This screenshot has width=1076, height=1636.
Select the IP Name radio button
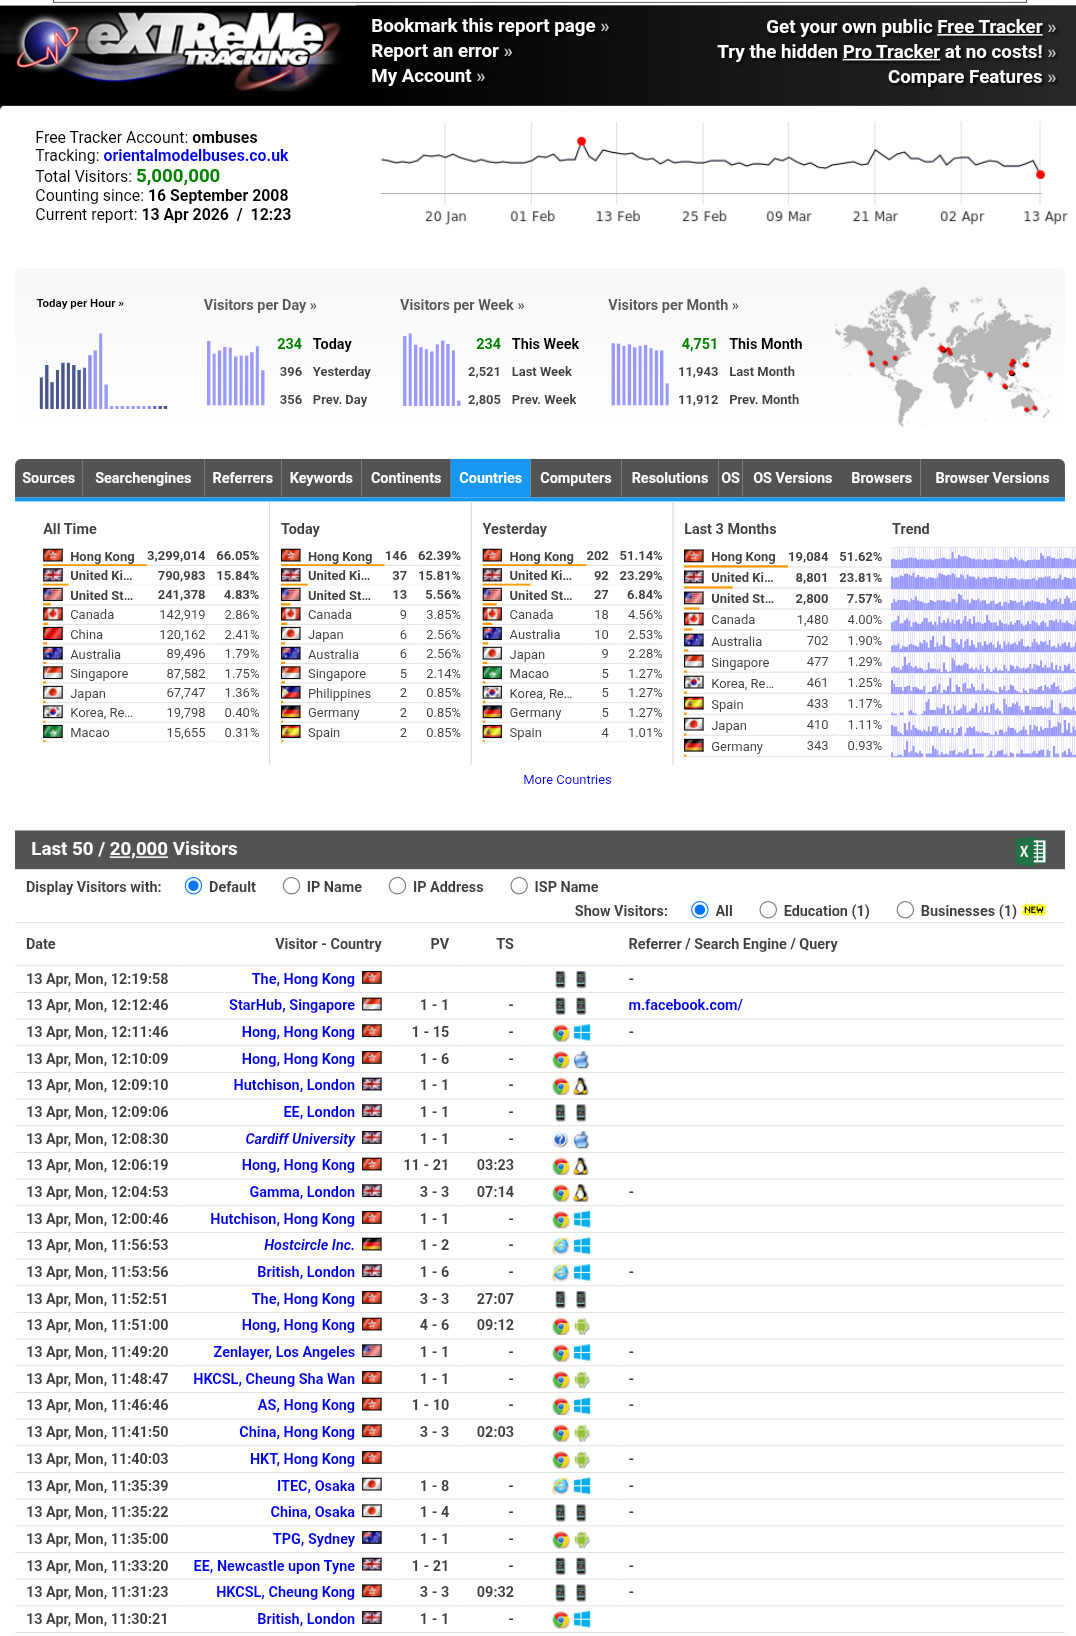(291, 886)
